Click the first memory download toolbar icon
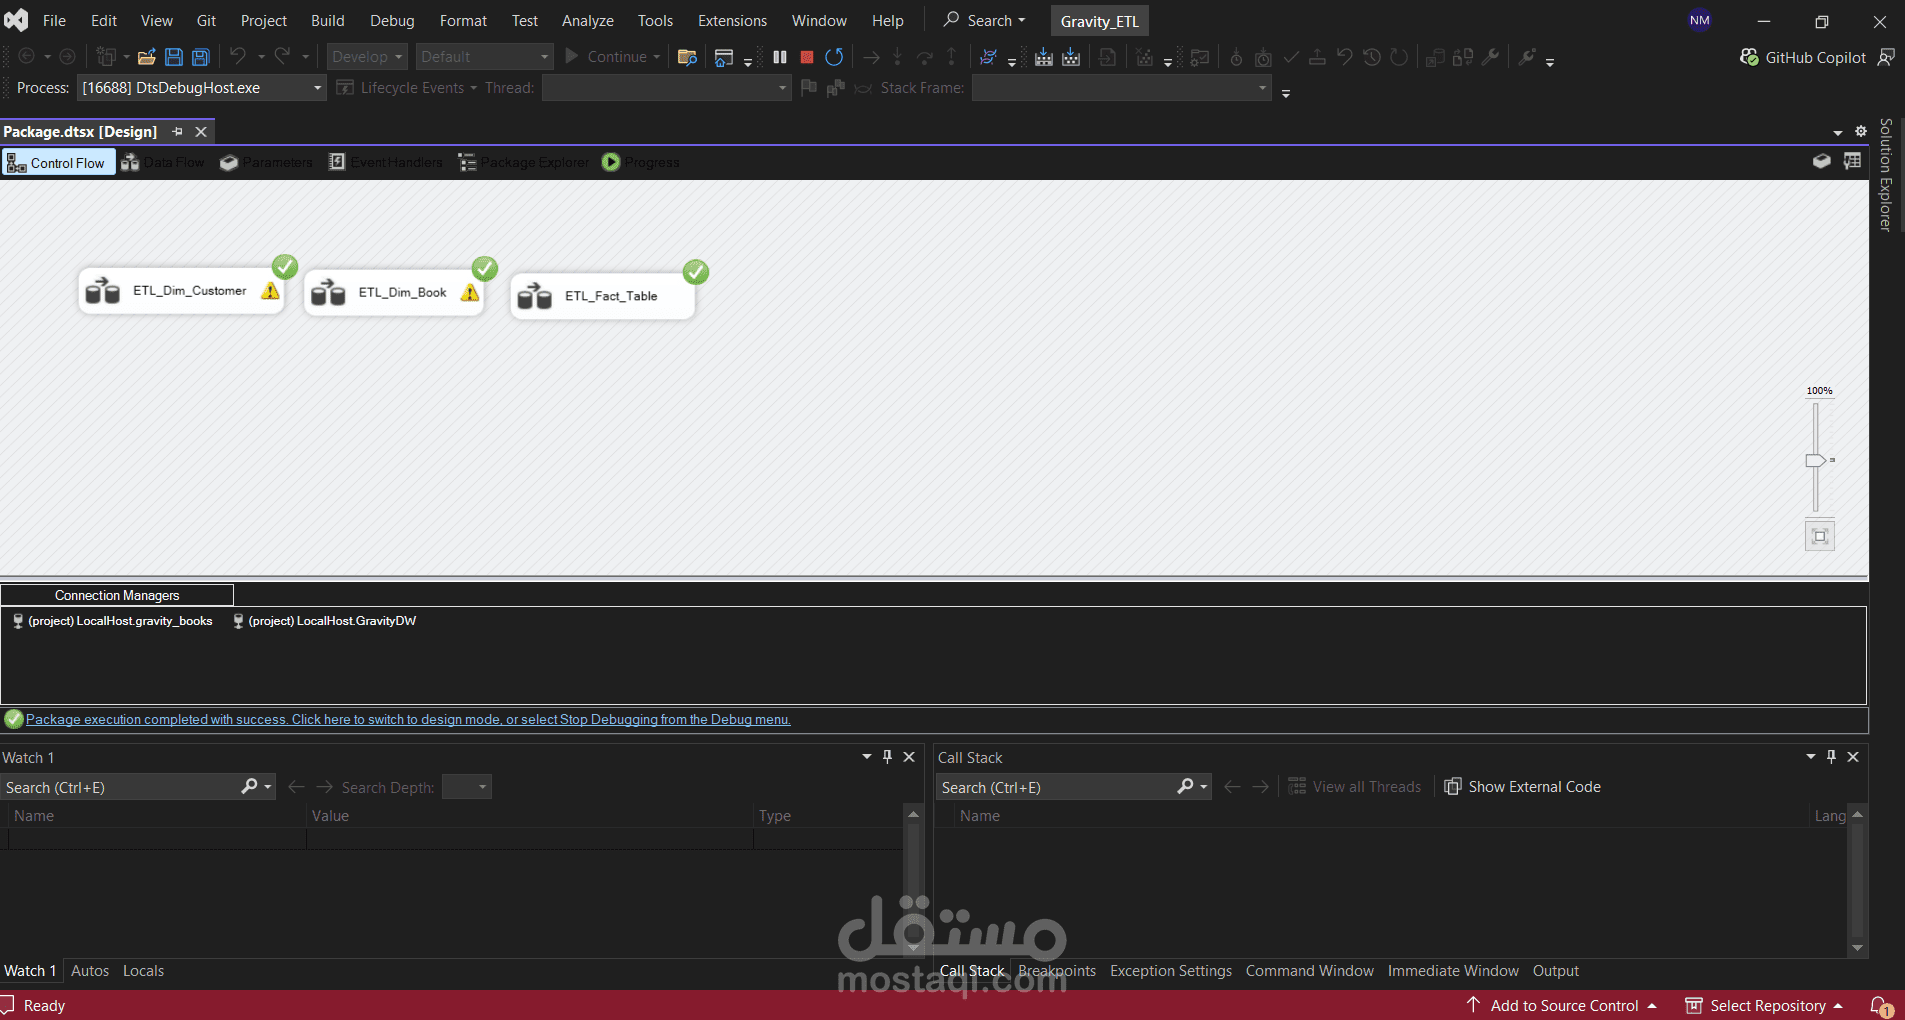The image size is (1905, 1020). tap(1044, 57)
